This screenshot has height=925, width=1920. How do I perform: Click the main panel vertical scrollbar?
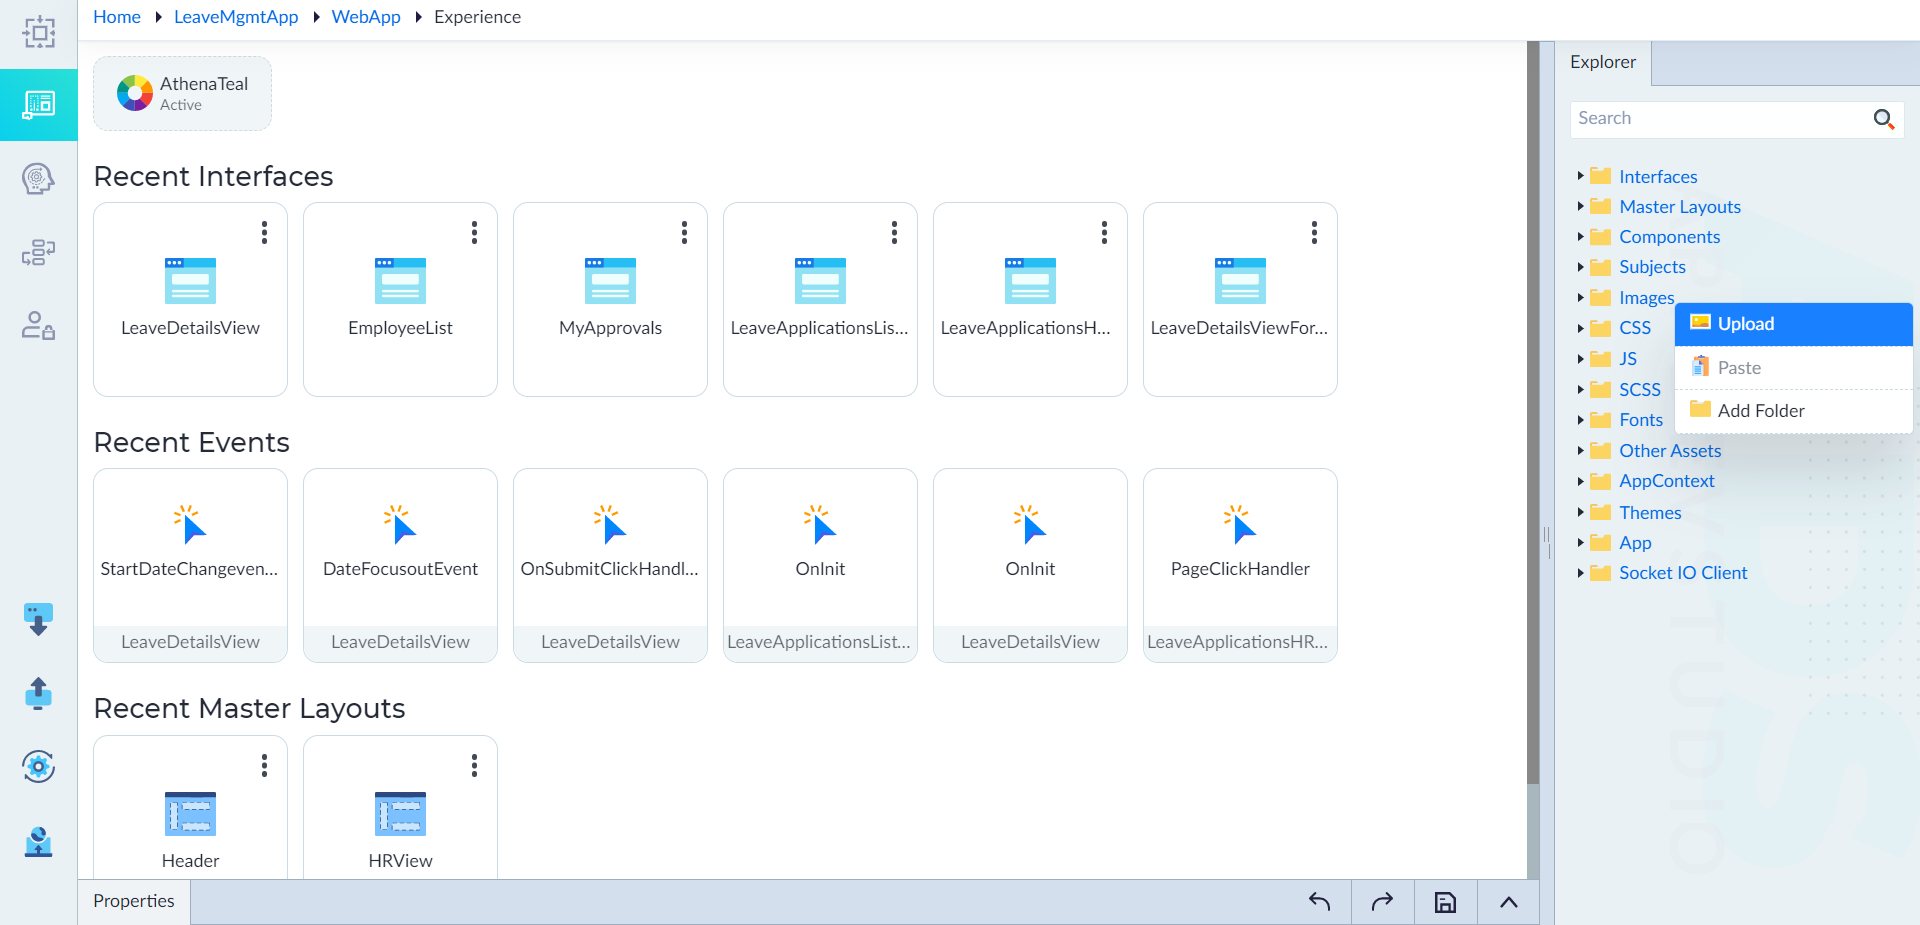(x=1533, y=412)
